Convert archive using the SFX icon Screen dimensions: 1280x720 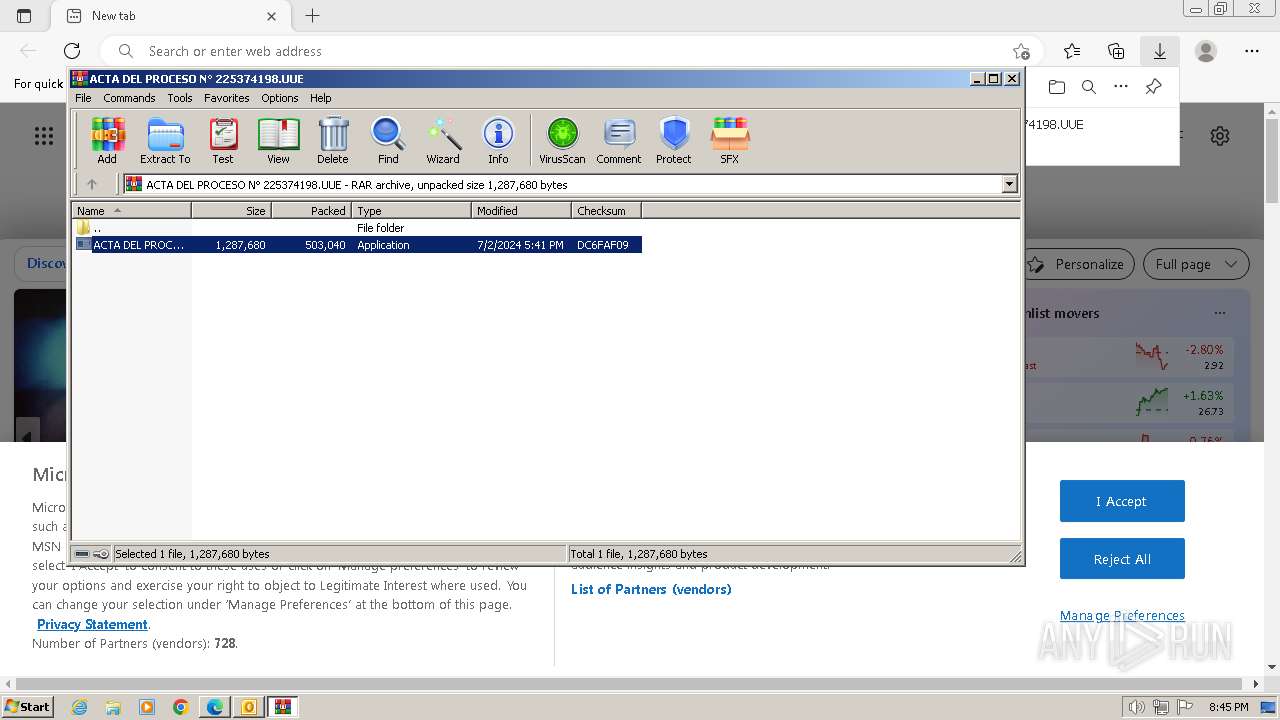tap(730, 140)
